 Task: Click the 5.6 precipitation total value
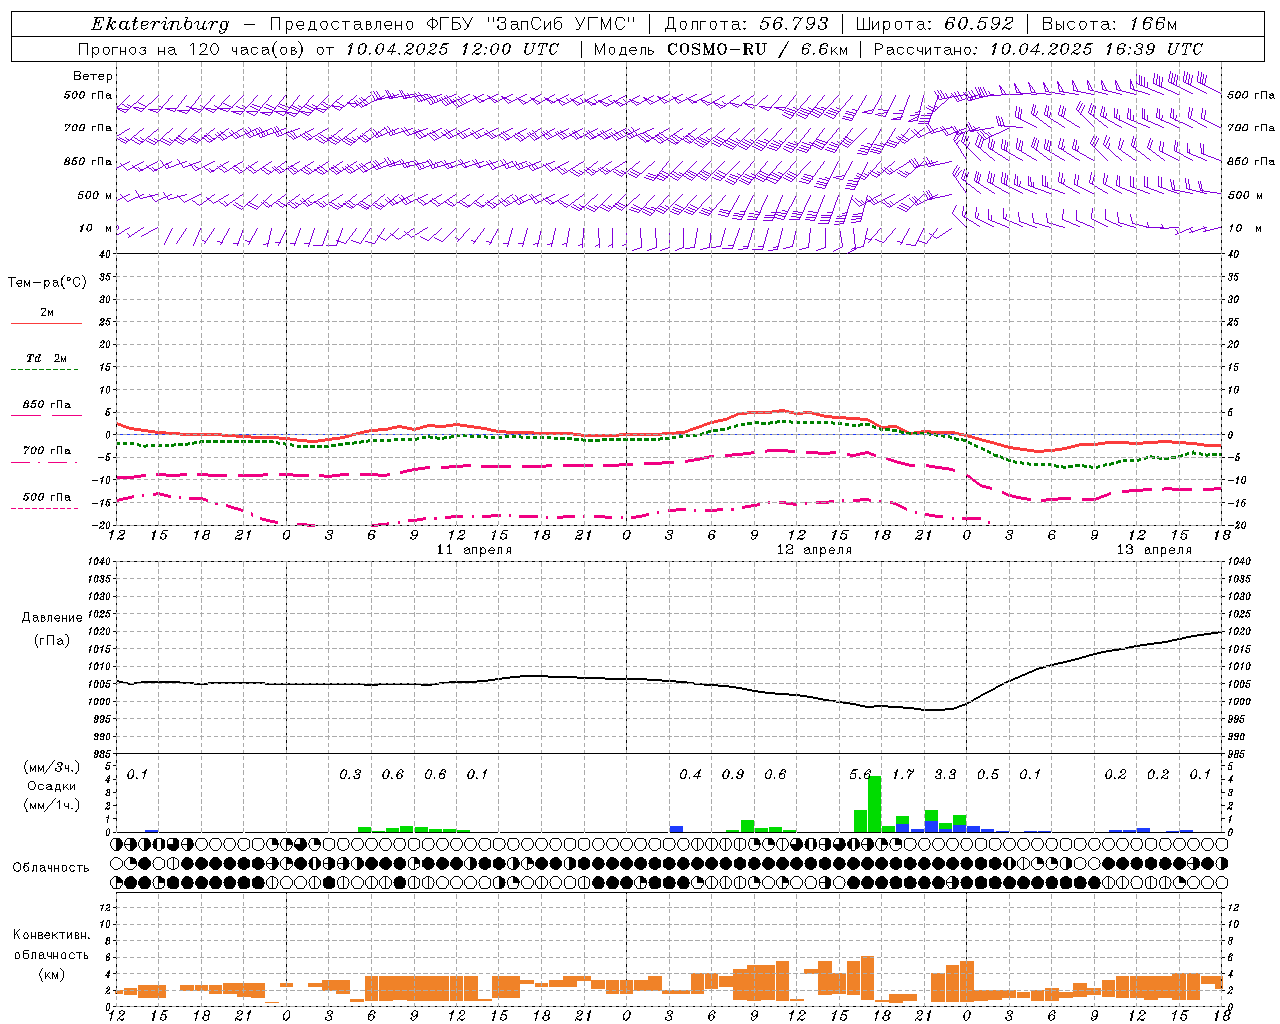860,774
